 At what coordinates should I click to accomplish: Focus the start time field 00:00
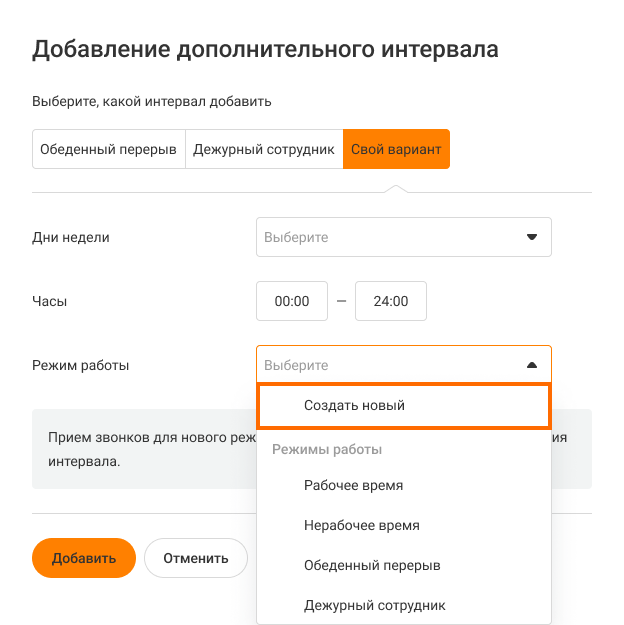click(x=292, y=301)
